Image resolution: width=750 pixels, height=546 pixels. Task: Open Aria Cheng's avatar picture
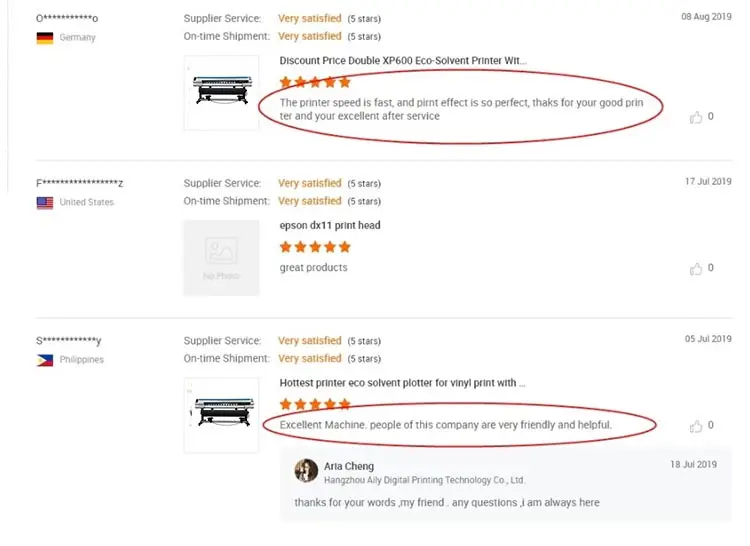point(307,471)
